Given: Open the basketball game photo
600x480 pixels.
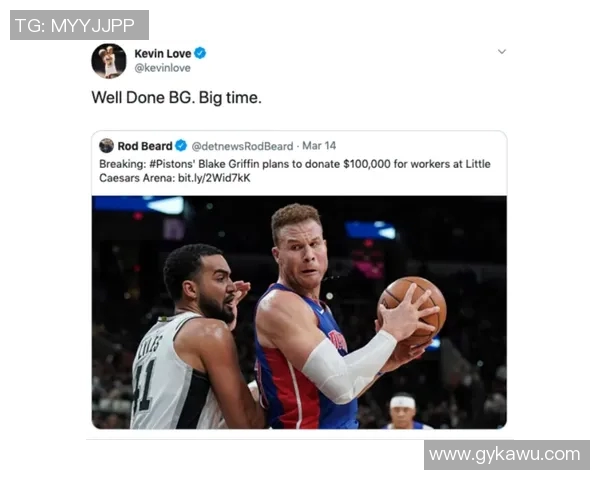Looking at the screenshot, I should pyautogui.click(x=299, y=312).
